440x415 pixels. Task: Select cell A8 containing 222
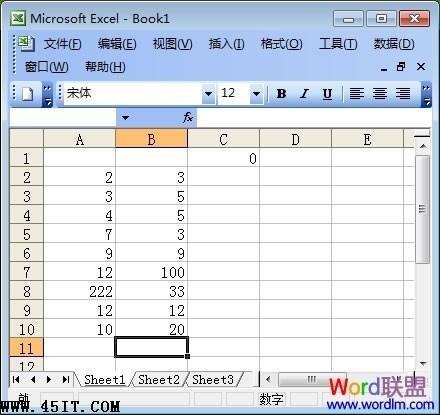point(80,291)
